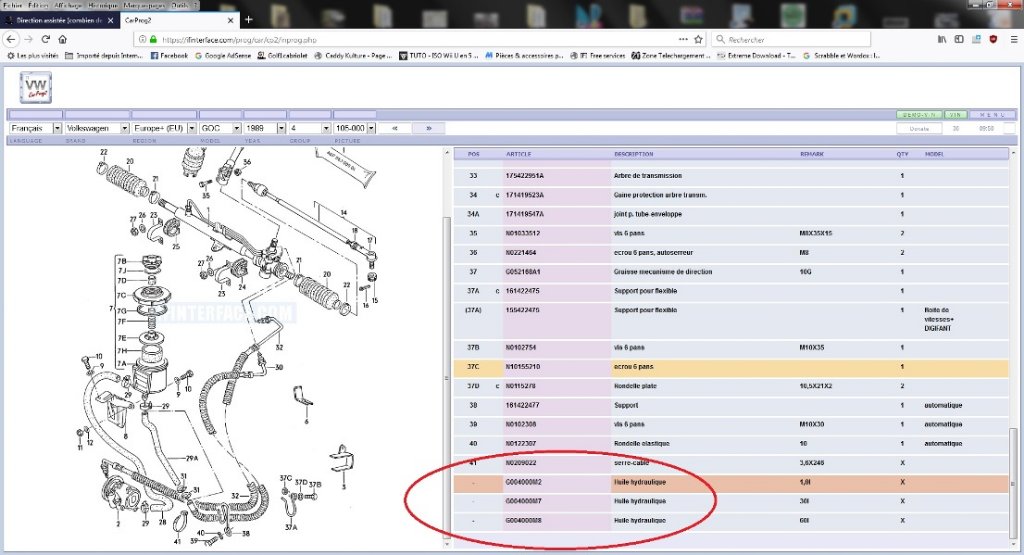This screenshot has height=555, width=1024.
Task: Click the bookmark star in the address bar
Action: tap(697, 39)
